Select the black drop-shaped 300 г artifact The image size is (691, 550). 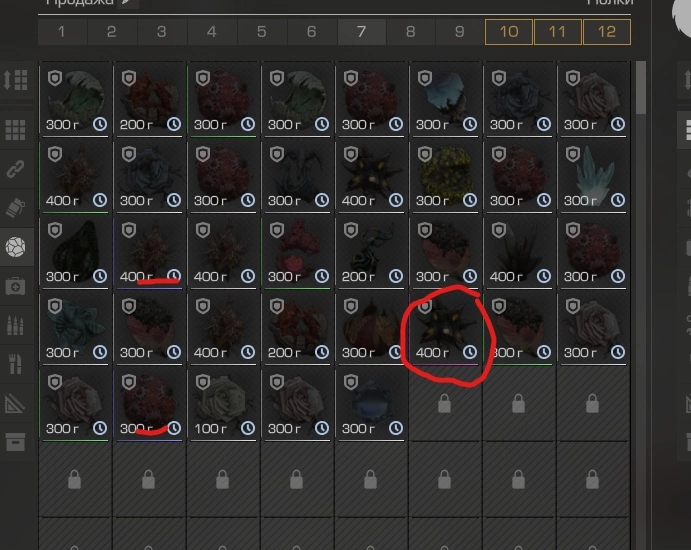click(76, 252)
